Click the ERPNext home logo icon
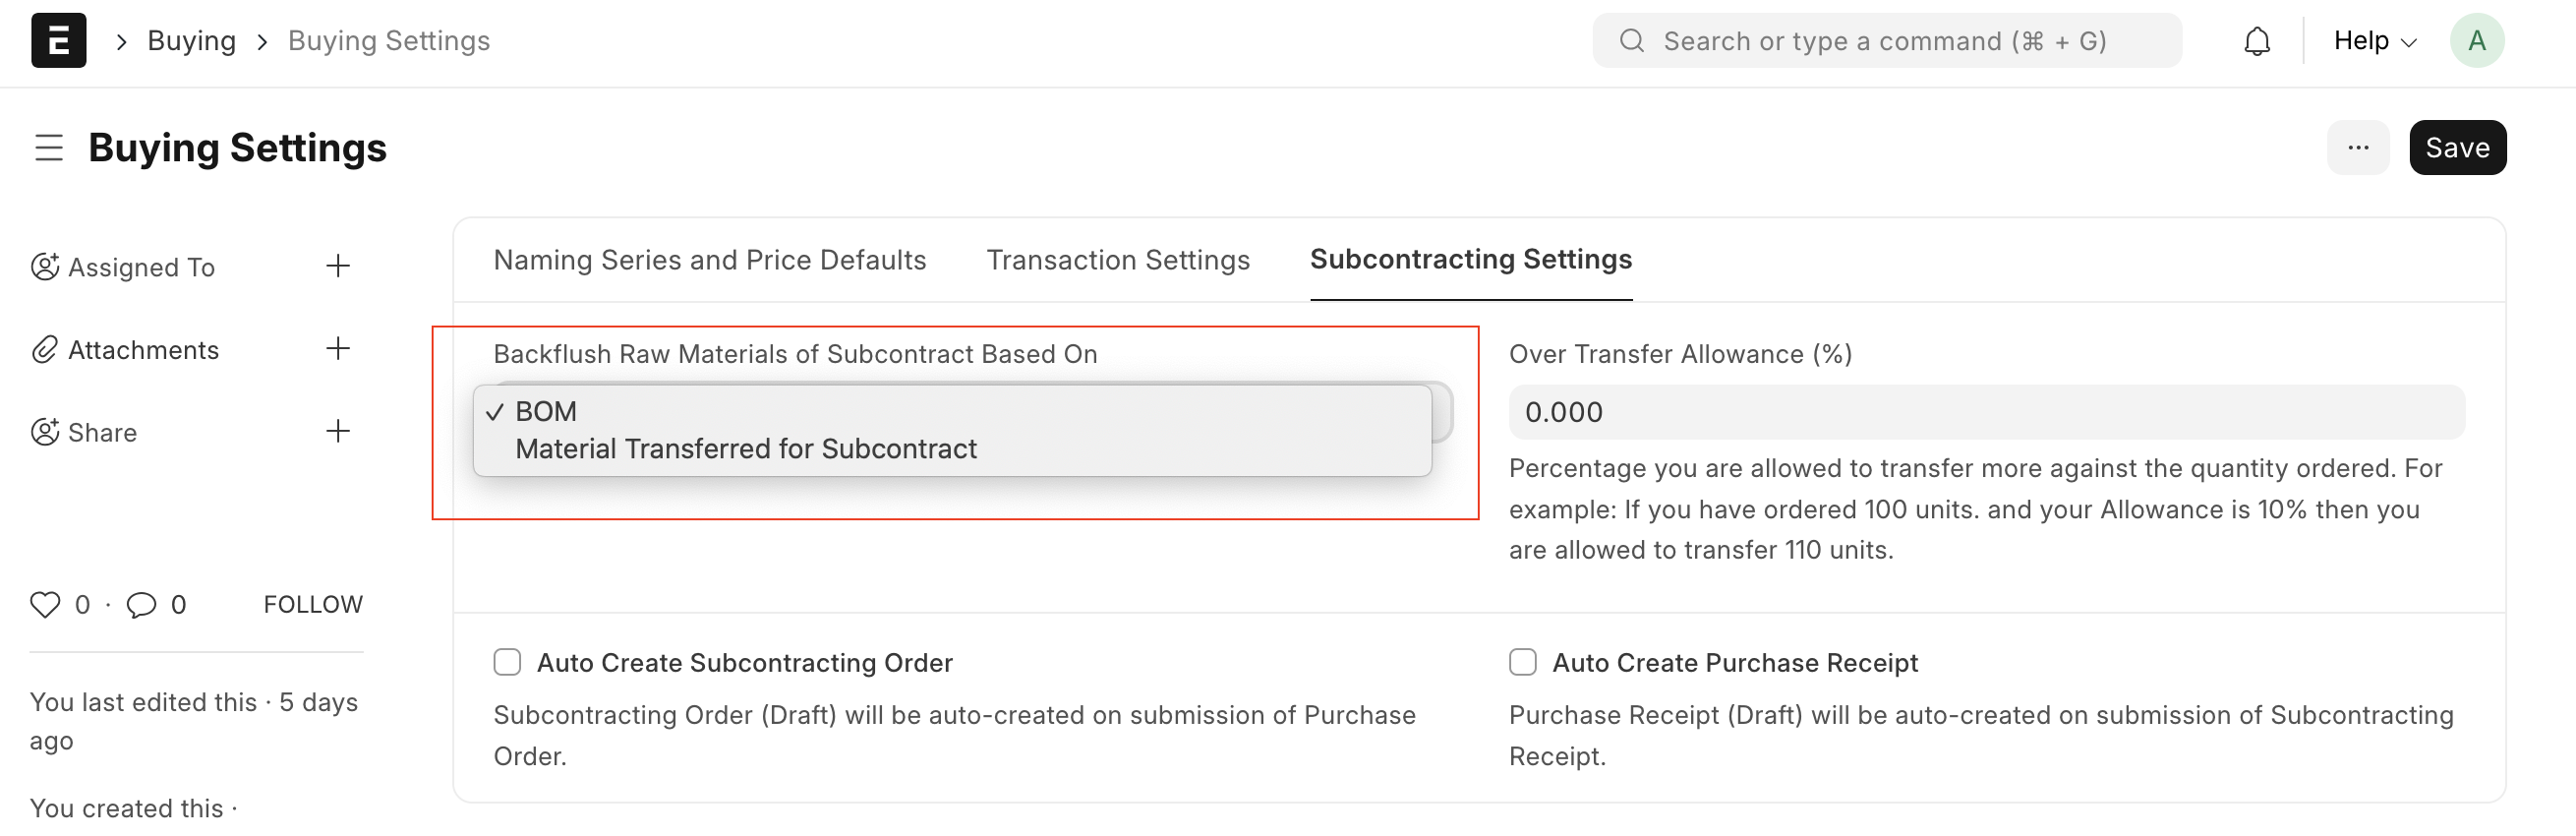 59,41
